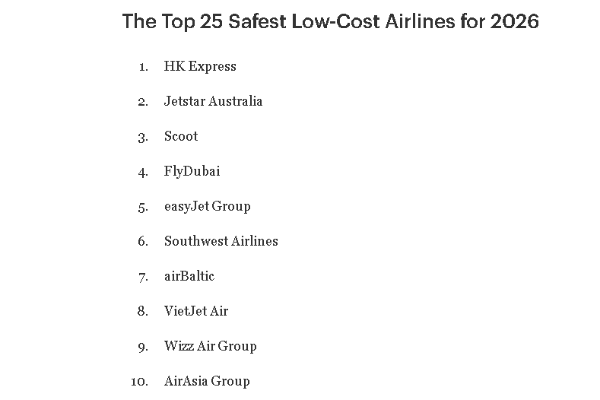The image size is (600, 400).
Task: Click on Jetstar Australia in the list
Action: (x=213, y=102)
